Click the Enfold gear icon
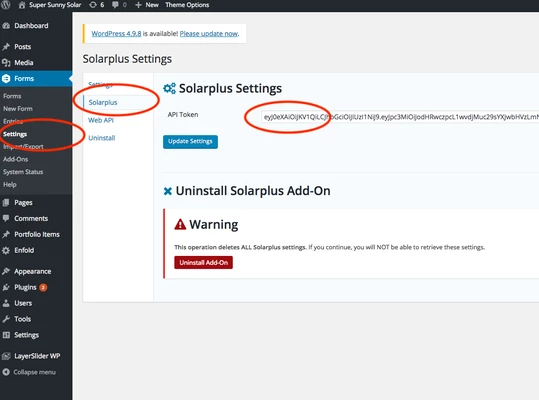Viewport: 539px width, 400px height. 6,250
